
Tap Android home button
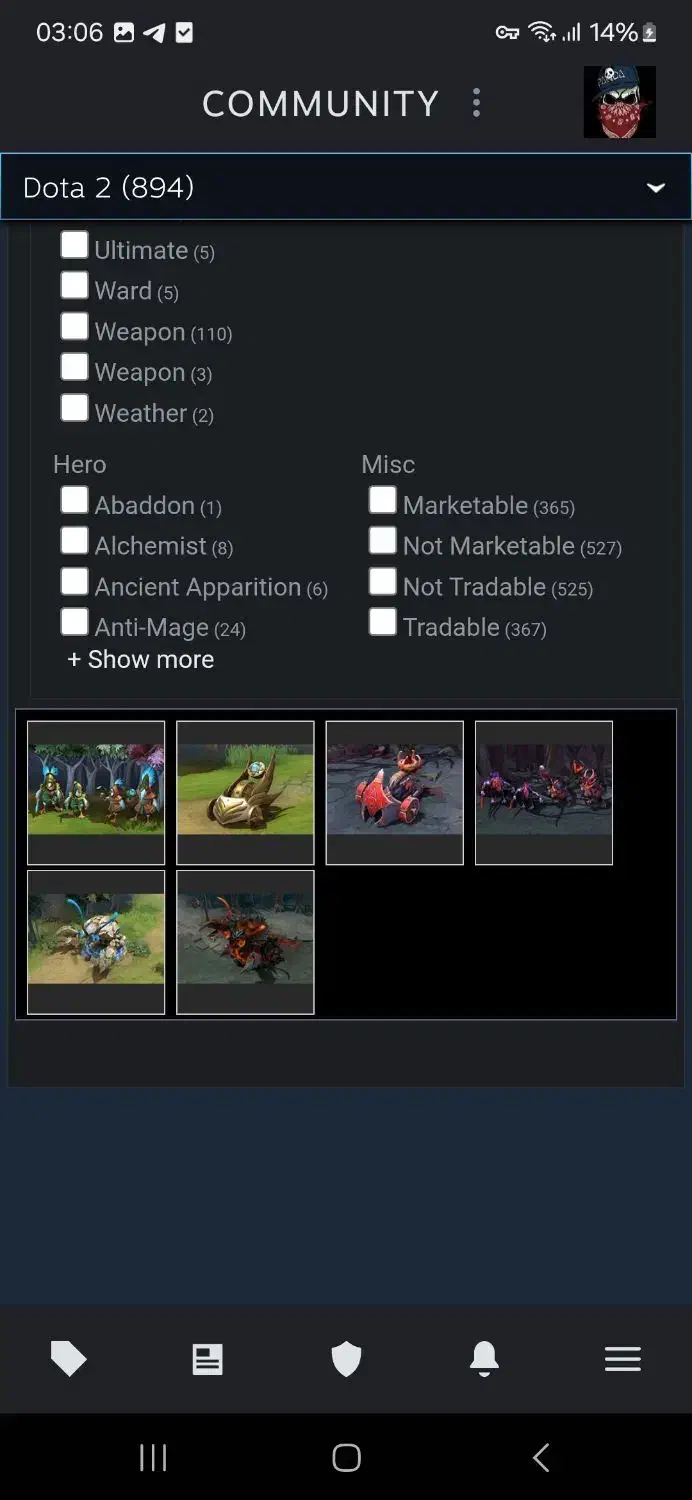coord(346,1457)
